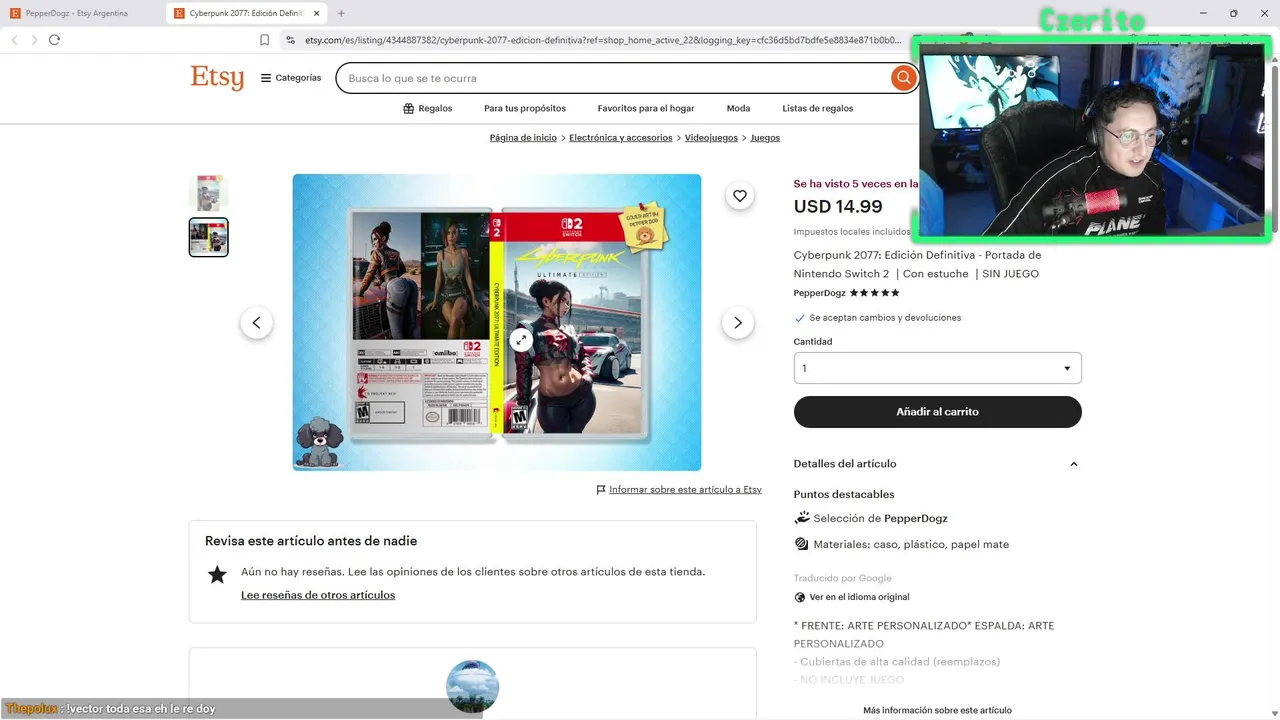Open Electrónica y accesorios breadcrumb
This screenshot has height=720, width=1280.
pos(621,138)
